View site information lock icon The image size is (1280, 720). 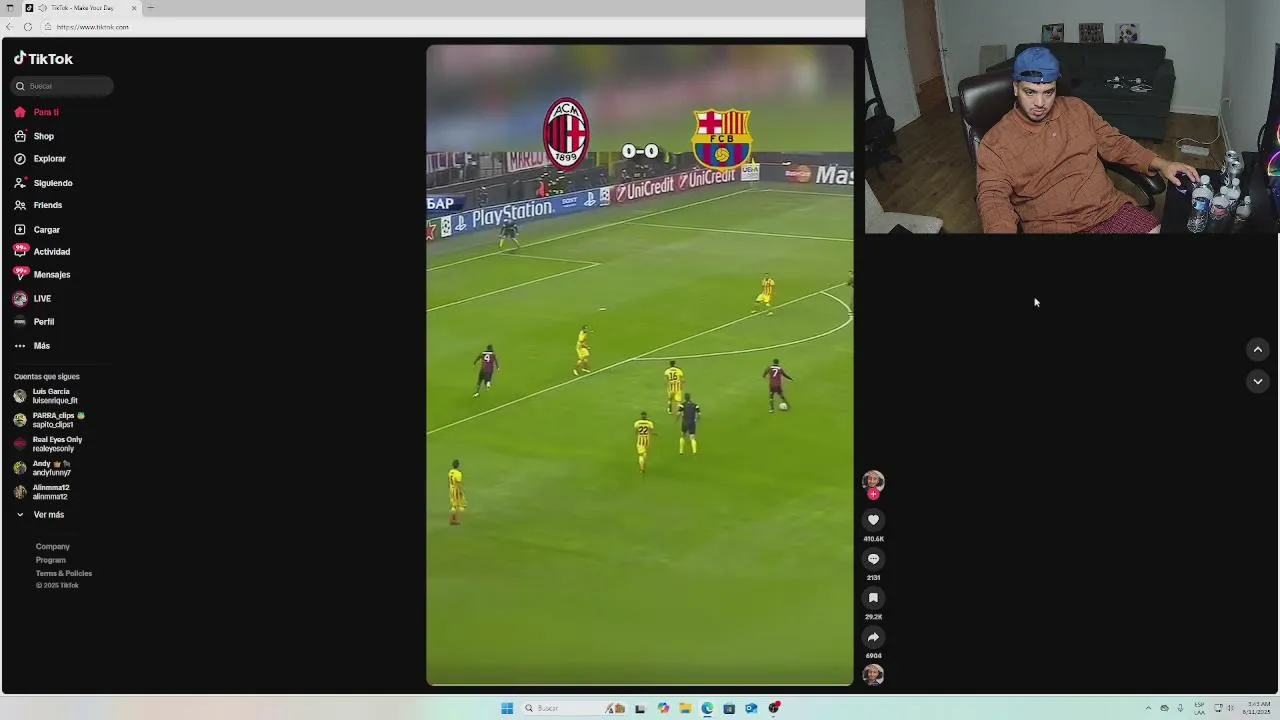click(47, 27)
